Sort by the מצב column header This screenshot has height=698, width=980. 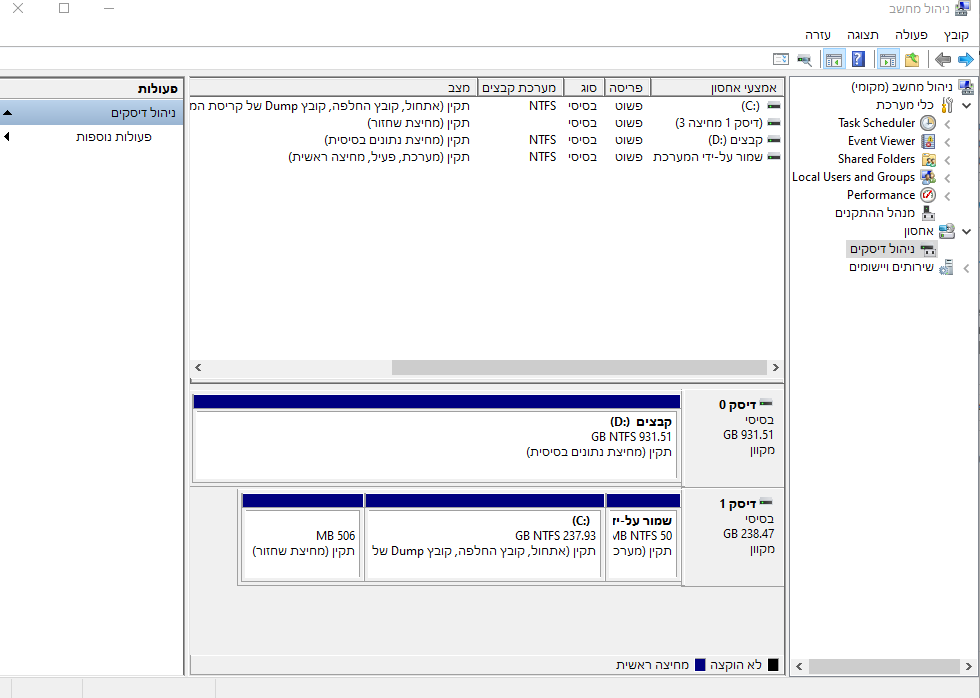[x=334, y=87]
